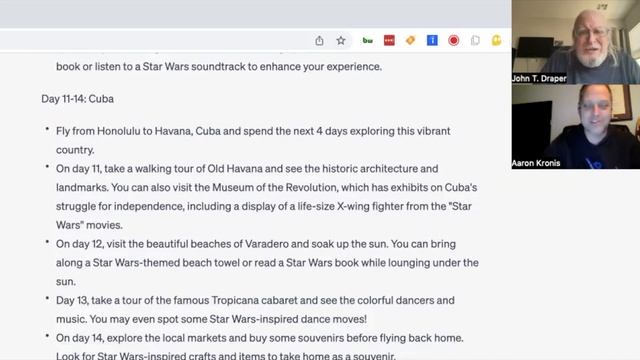This screenshot has width=640, height=360.
Task: Select Aaron Kronis video tile
Action: tap(576, 127)
